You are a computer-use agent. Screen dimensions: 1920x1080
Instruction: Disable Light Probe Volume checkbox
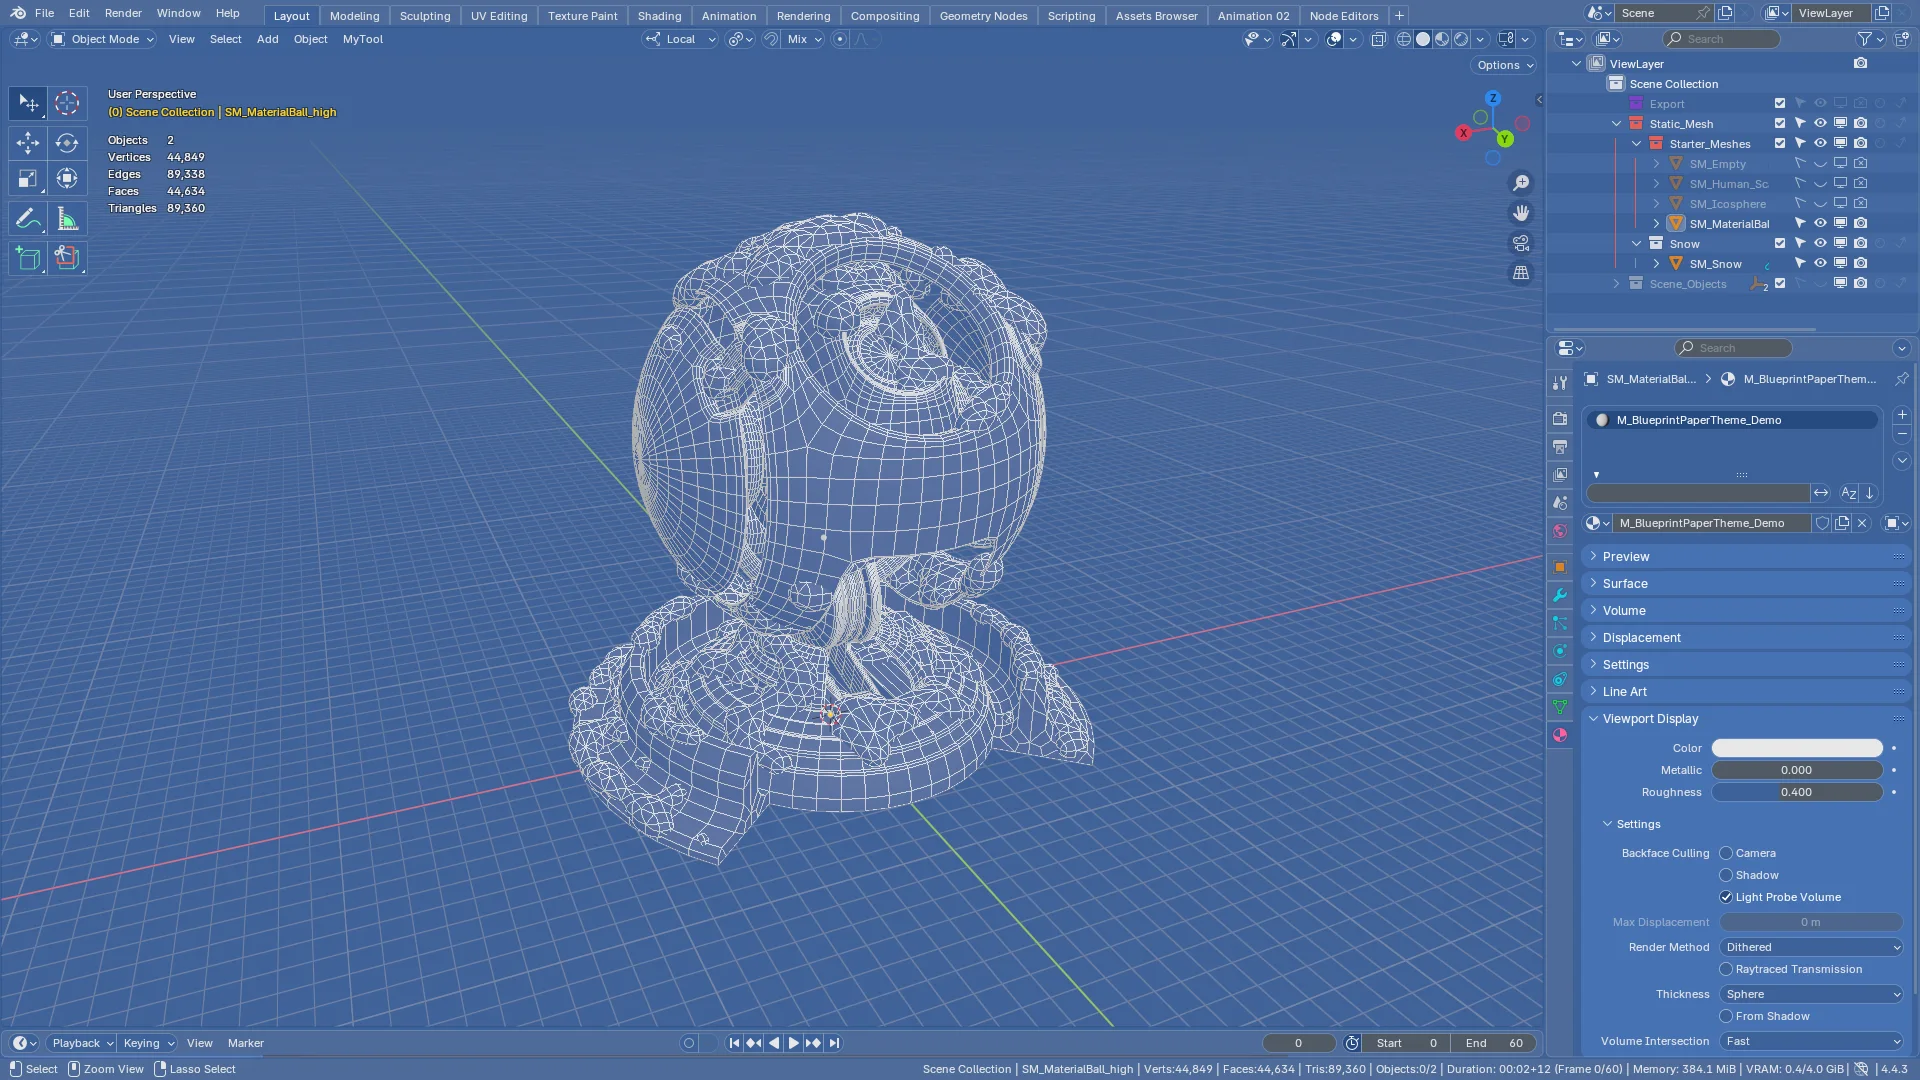tap(1726, 897)
